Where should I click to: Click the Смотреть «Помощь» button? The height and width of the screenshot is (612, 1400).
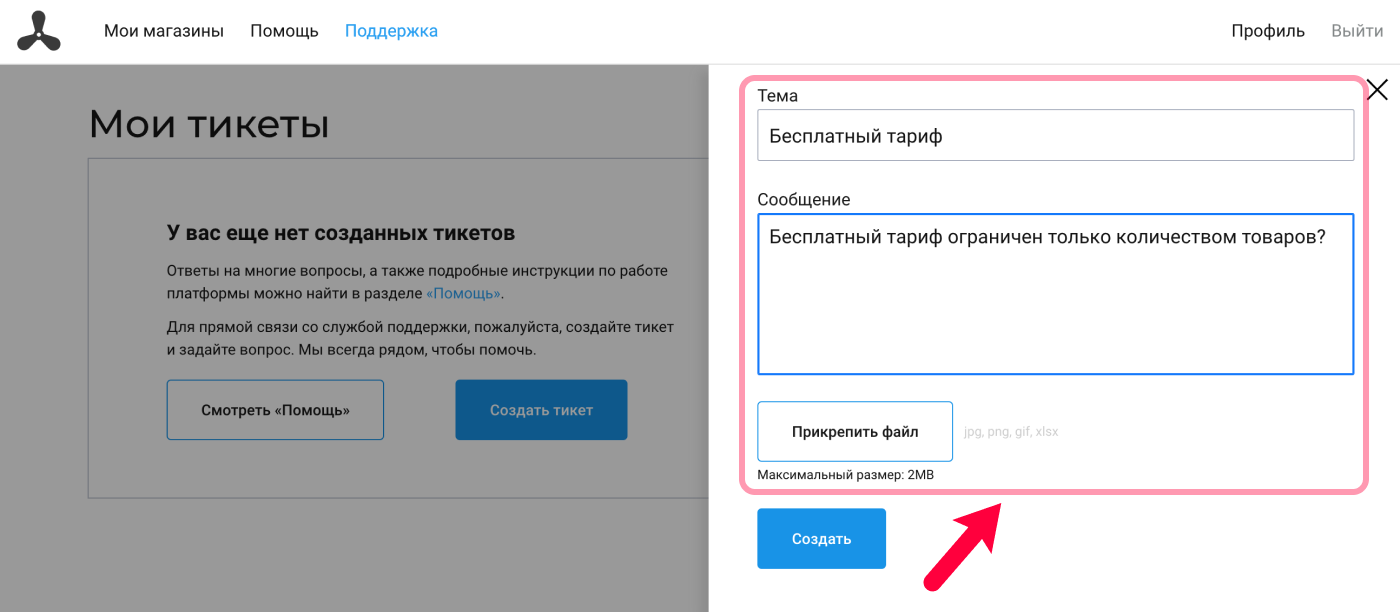(275, 410)
